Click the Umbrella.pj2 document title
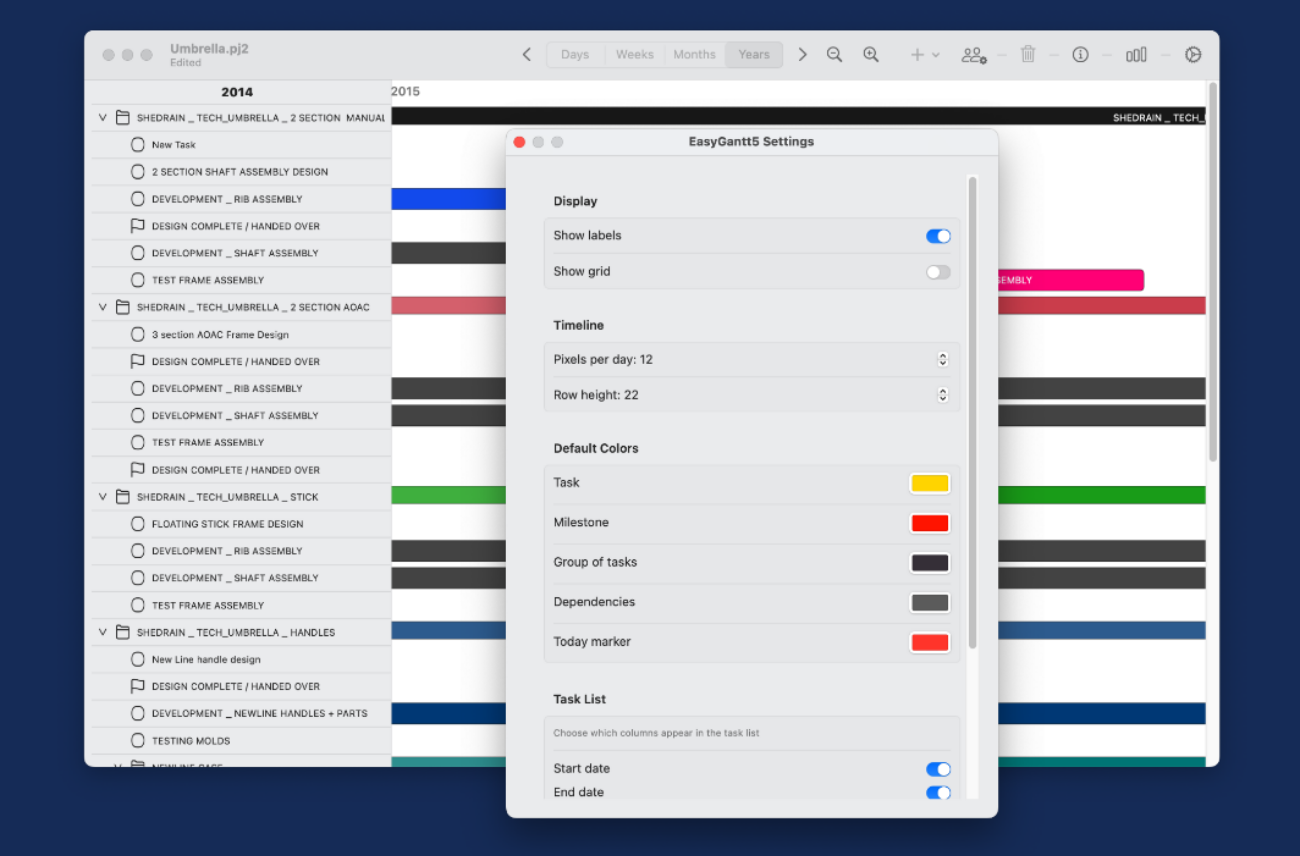The image size is (1300, 856). pos(209,48)
